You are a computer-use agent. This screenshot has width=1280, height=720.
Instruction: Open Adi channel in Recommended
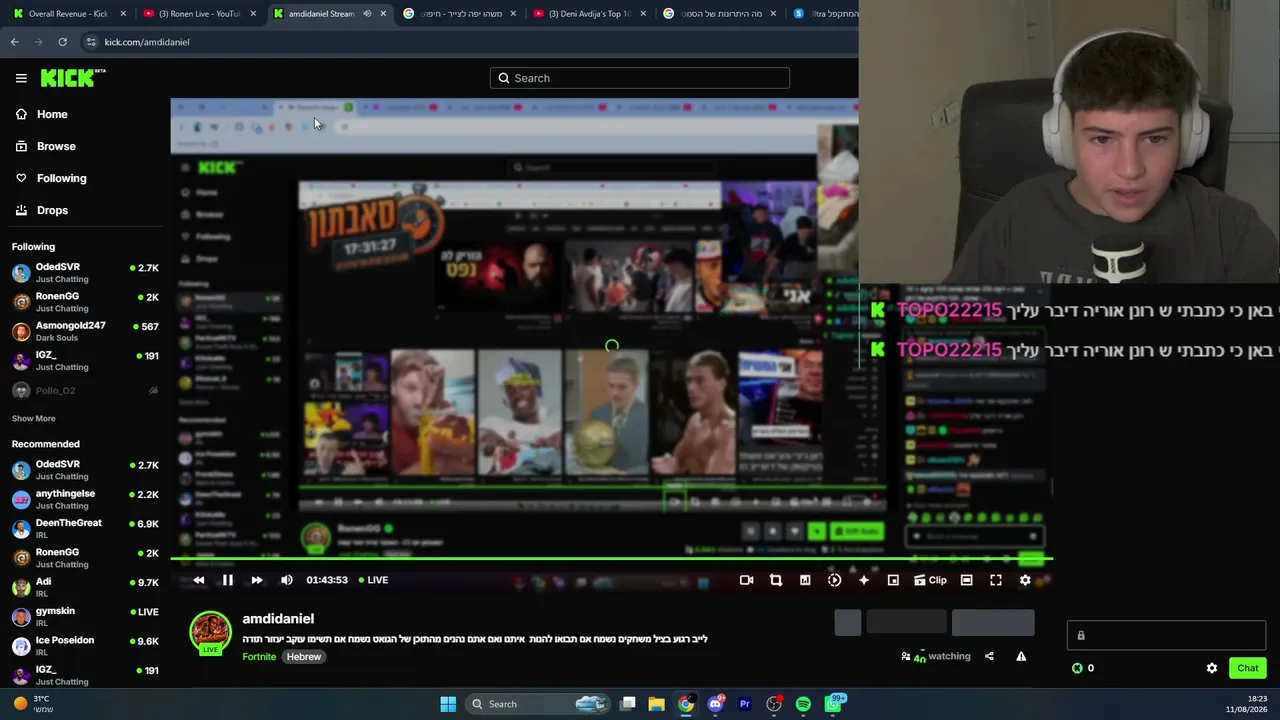[85, 587]
